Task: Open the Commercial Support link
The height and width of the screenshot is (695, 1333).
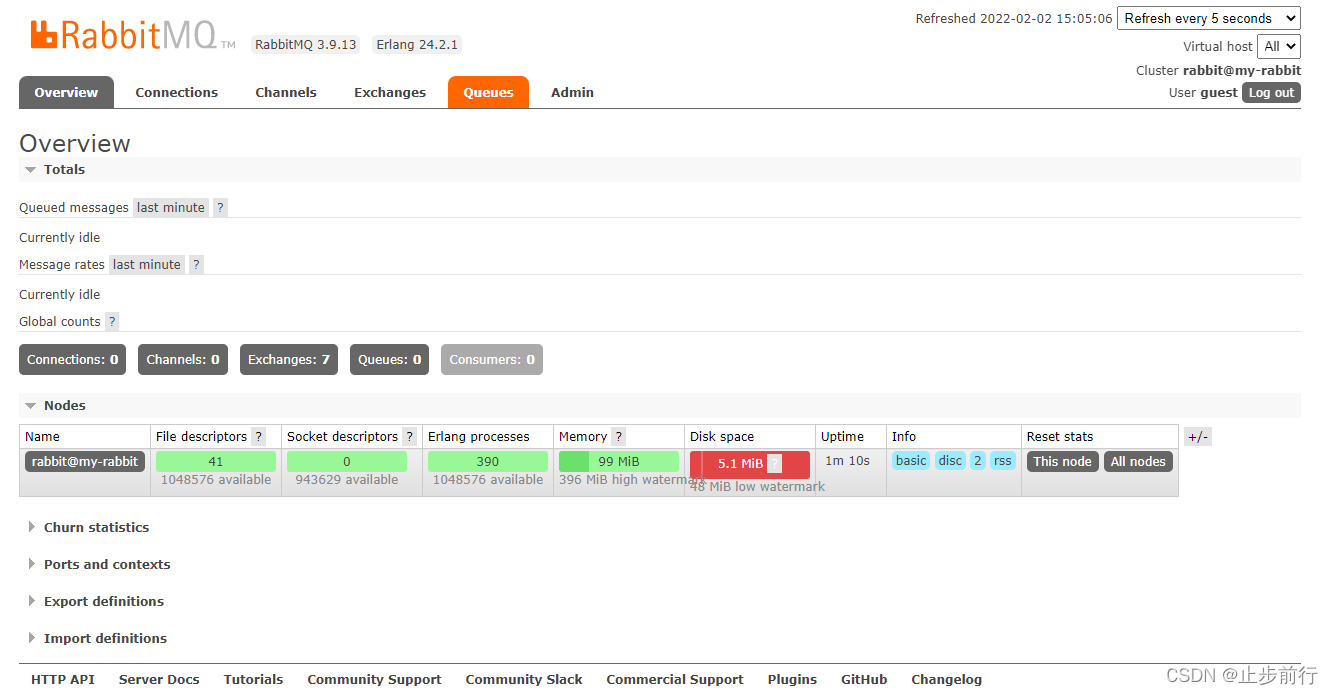Action: 675,679
